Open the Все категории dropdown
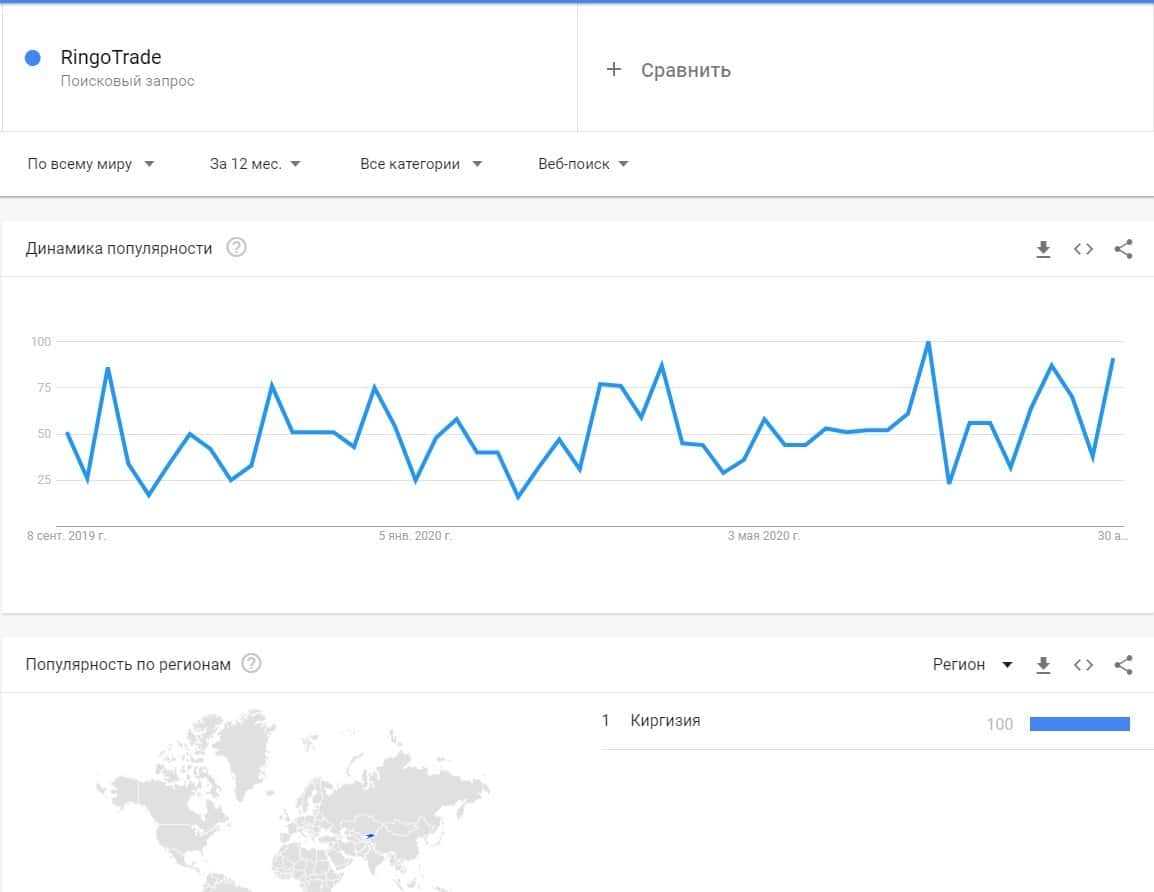 [x=421, y=164]
